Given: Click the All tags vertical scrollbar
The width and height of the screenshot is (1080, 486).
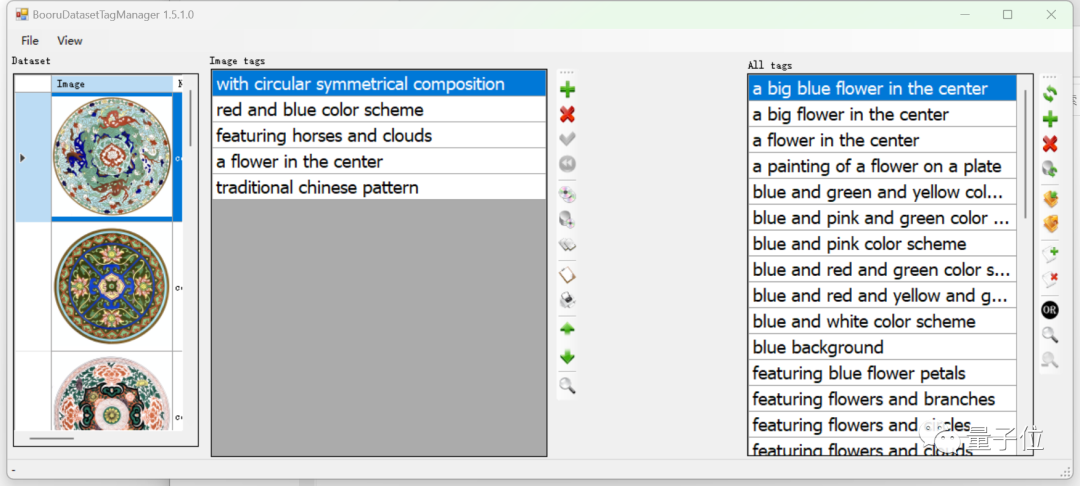Looking at the screenshot, I should [x=1025, y=160].
